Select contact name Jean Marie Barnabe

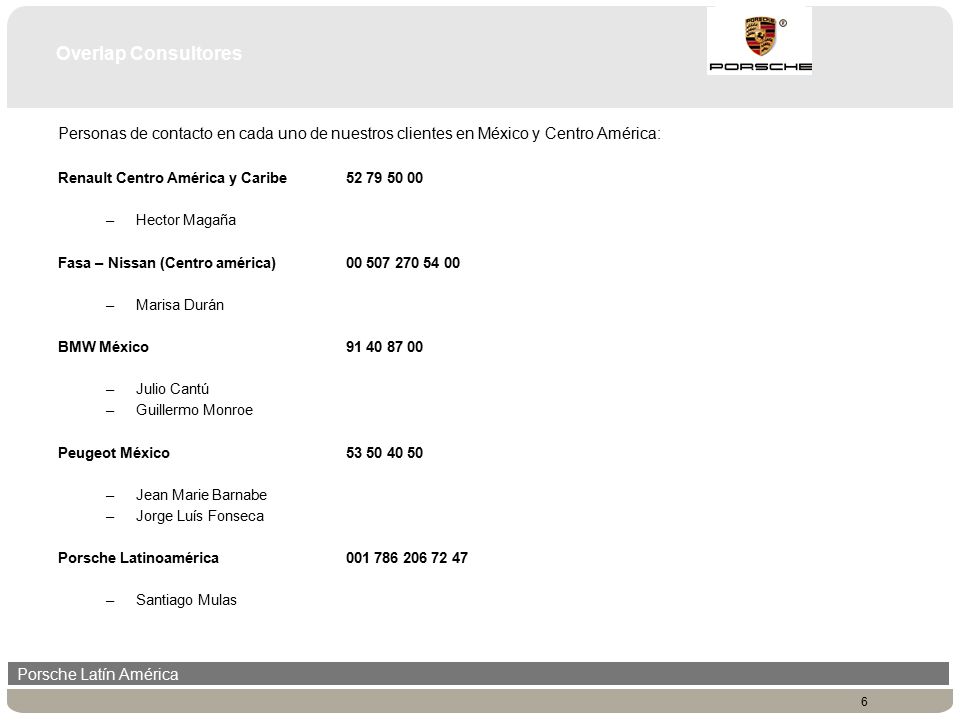pos(201,495)
